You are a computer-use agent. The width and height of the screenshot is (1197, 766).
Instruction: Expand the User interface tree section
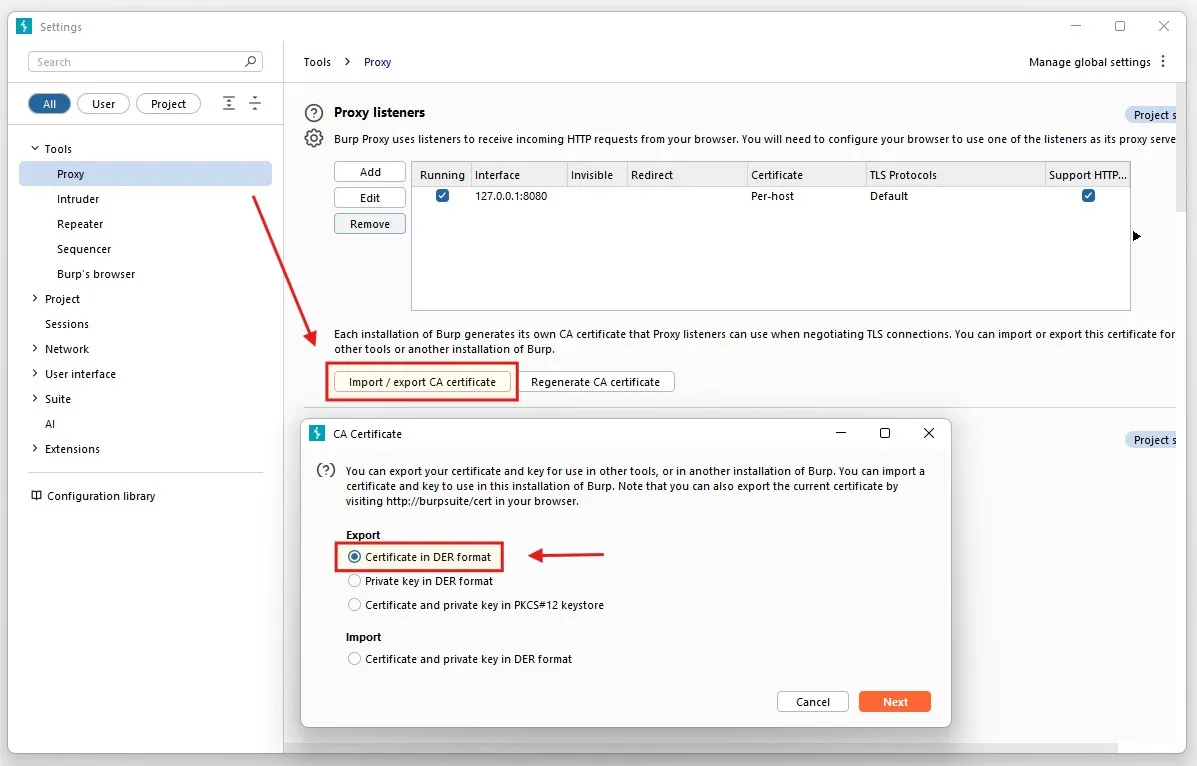click(x=34, y=373)
